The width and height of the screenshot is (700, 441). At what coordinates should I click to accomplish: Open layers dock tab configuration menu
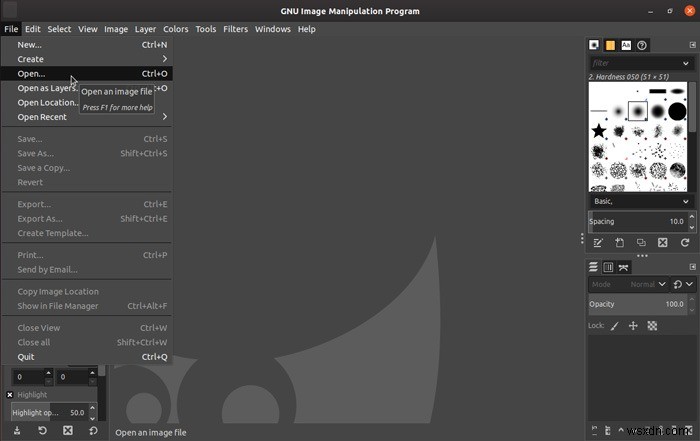click(692, 266)
